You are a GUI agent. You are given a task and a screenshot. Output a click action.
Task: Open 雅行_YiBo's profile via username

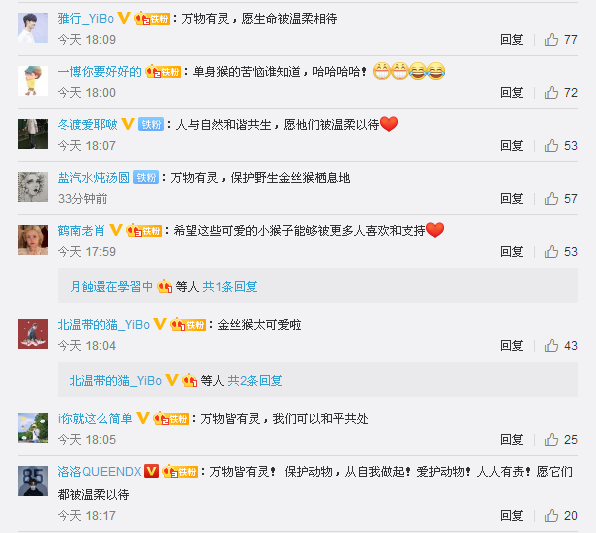[x=86, y=18]
